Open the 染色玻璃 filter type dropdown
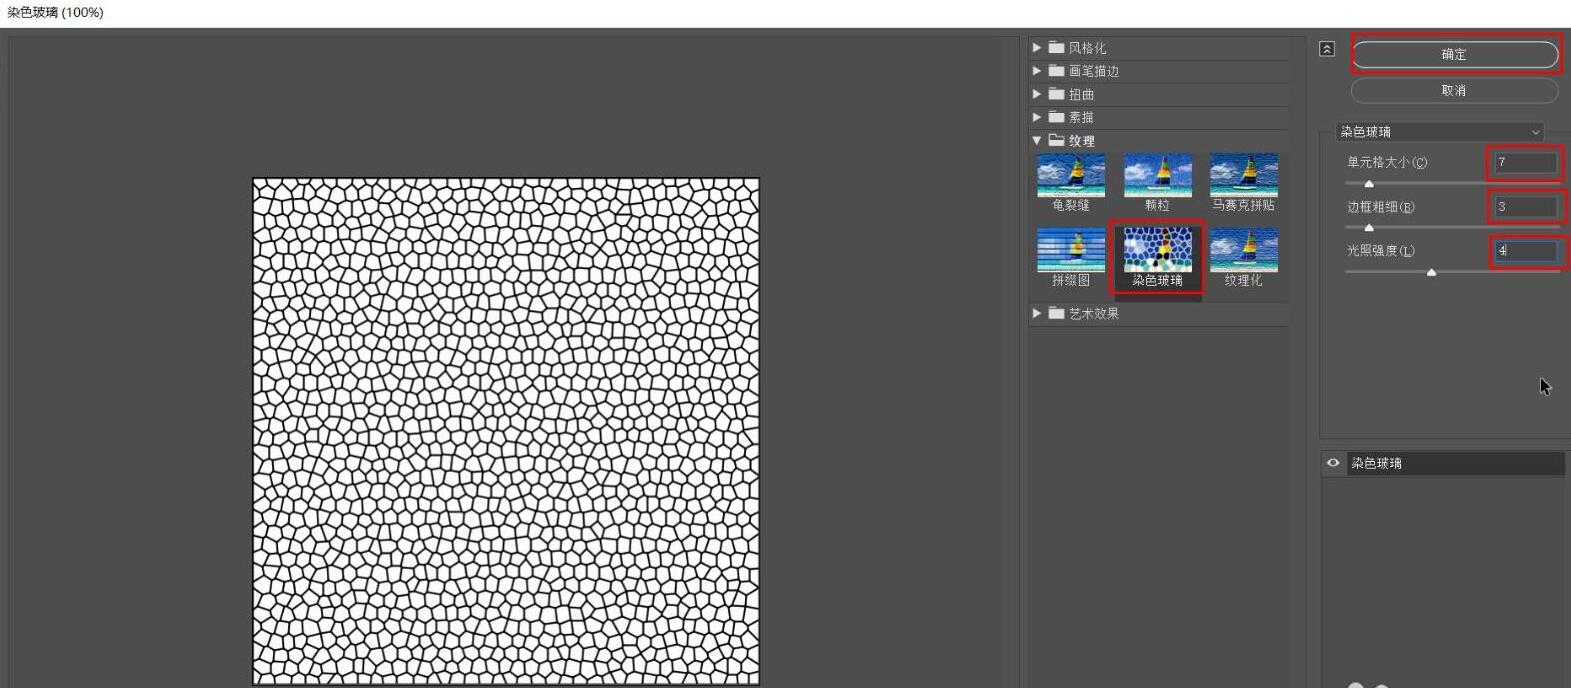 tap(1440, 132)
